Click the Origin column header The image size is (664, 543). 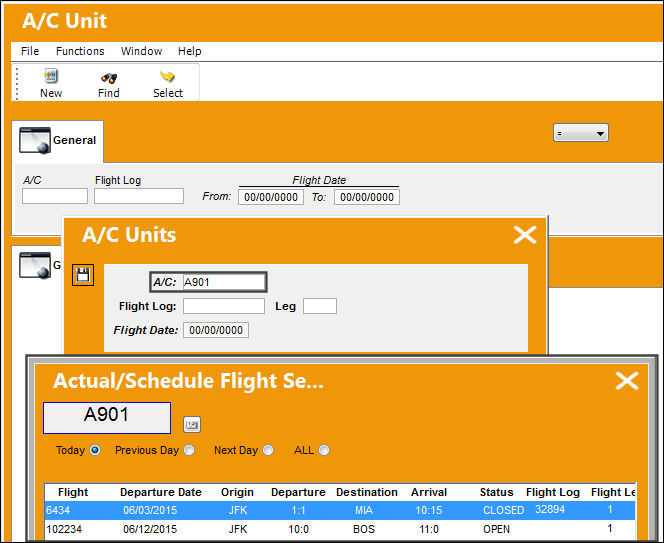[x=237, y=492]
